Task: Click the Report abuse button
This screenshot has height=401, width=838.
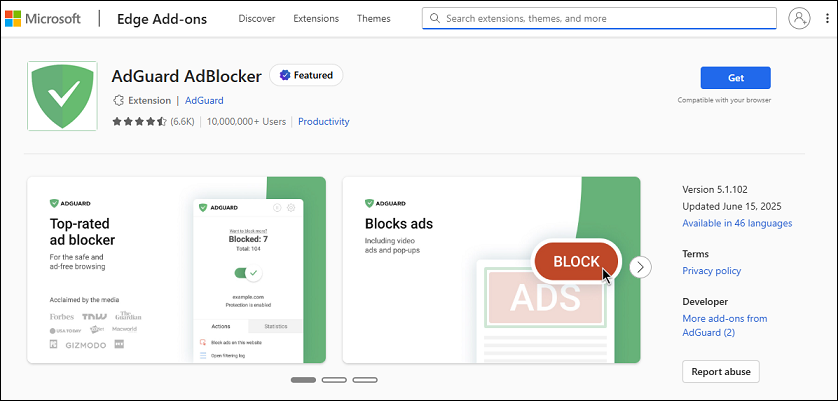Action: tap(720, 372)
